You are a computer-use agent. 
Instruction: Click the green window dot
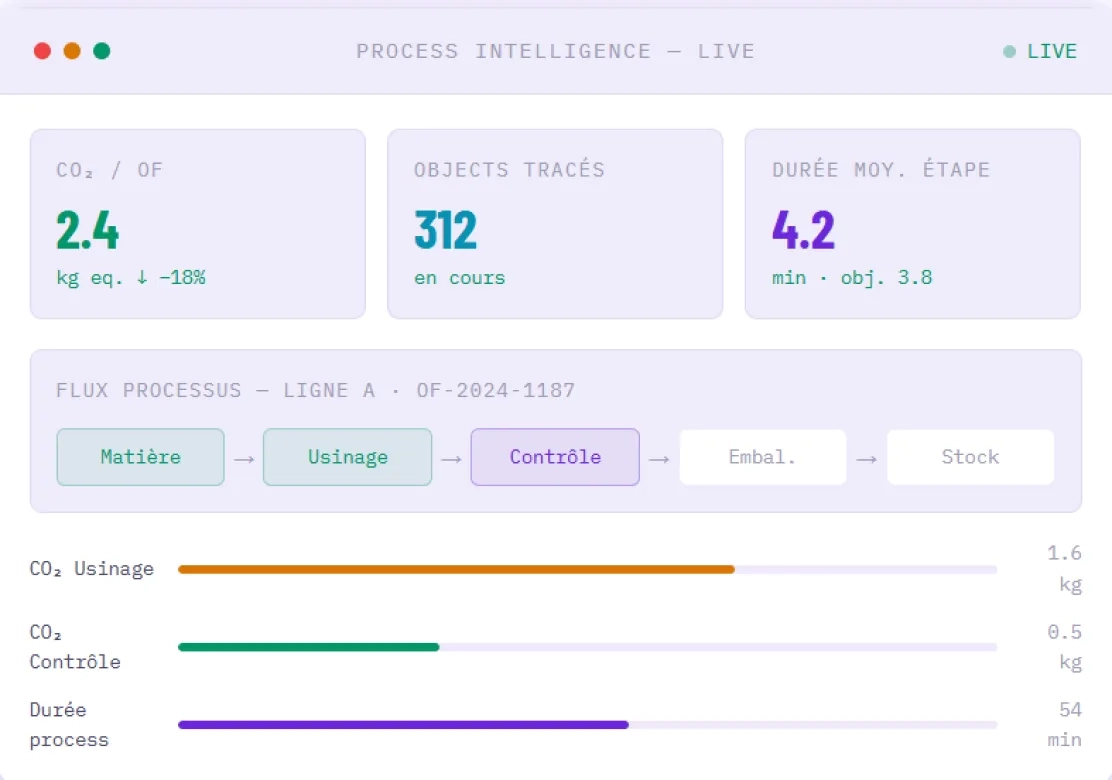tap(102, 51)
